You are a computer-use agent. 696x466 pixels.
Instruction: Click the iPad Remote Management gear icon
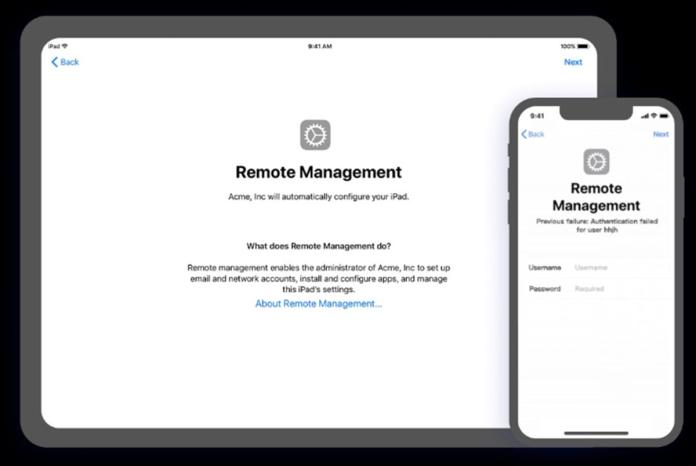(x=315, y=135)
